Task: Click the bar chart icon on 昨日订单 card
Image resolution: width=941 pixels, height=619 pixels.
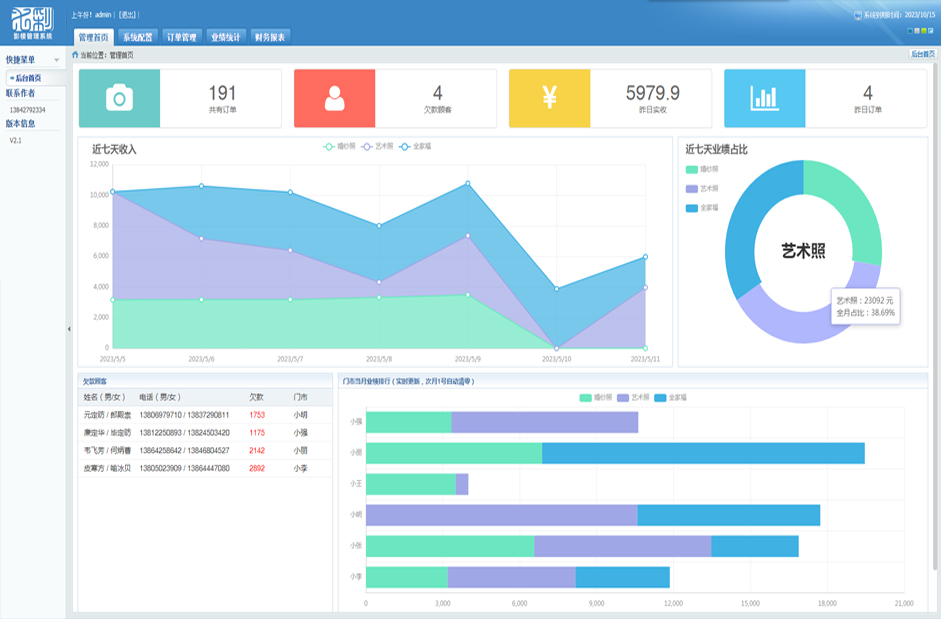Action: pyautogui.click(x=765, y=98)
